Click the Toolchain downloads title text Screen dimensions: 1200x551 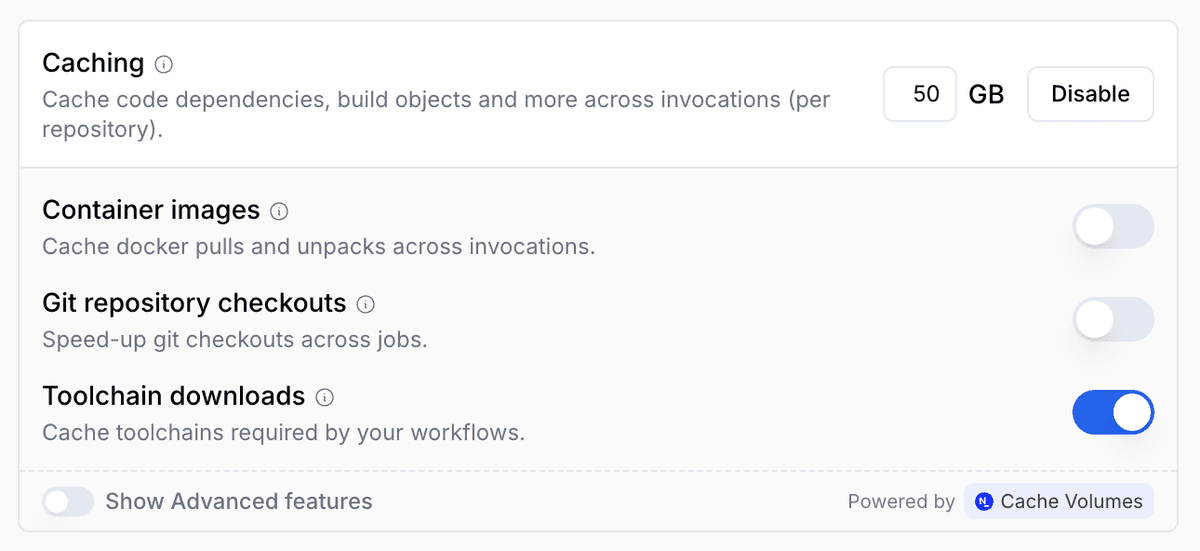[x=173, y=396]
